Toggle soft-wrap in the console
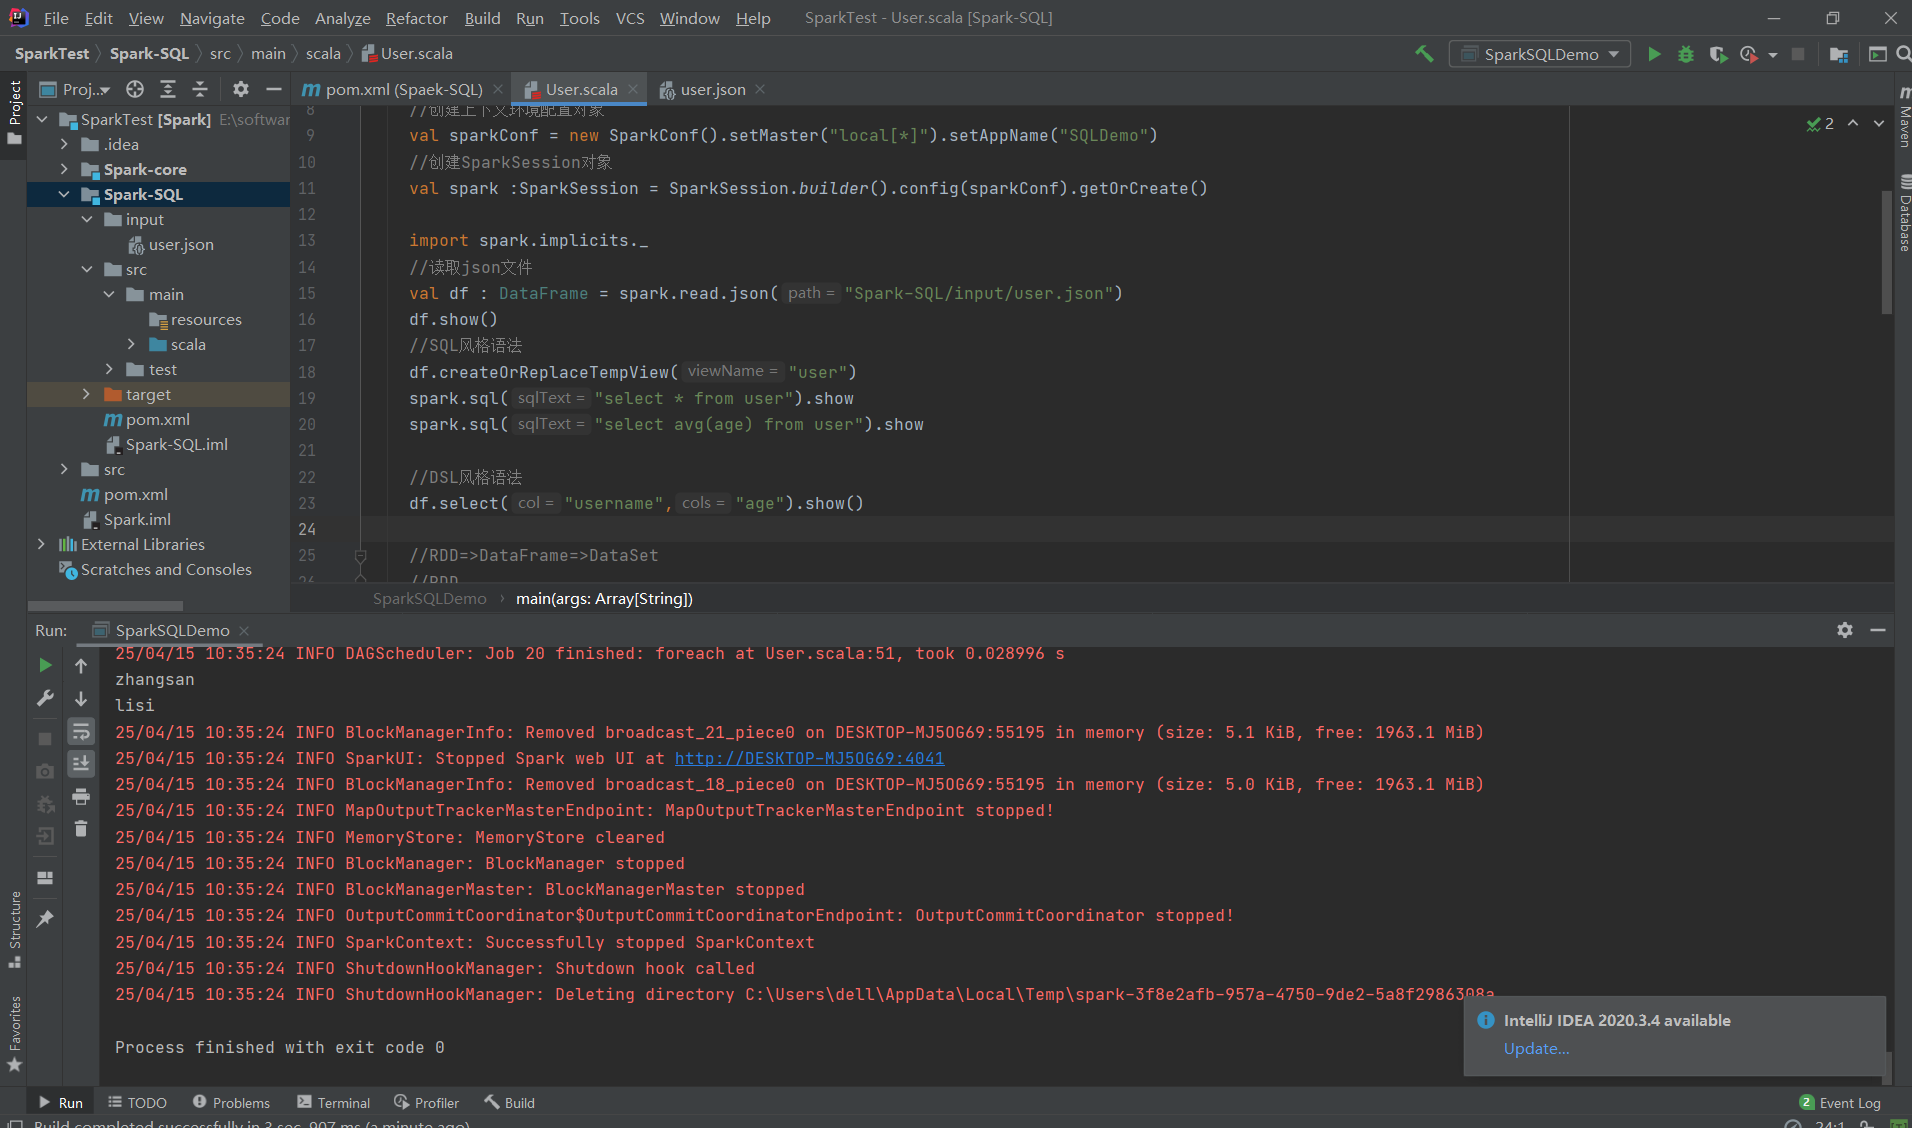Screen dimensions: 1912x1128 tap(81, 732)
